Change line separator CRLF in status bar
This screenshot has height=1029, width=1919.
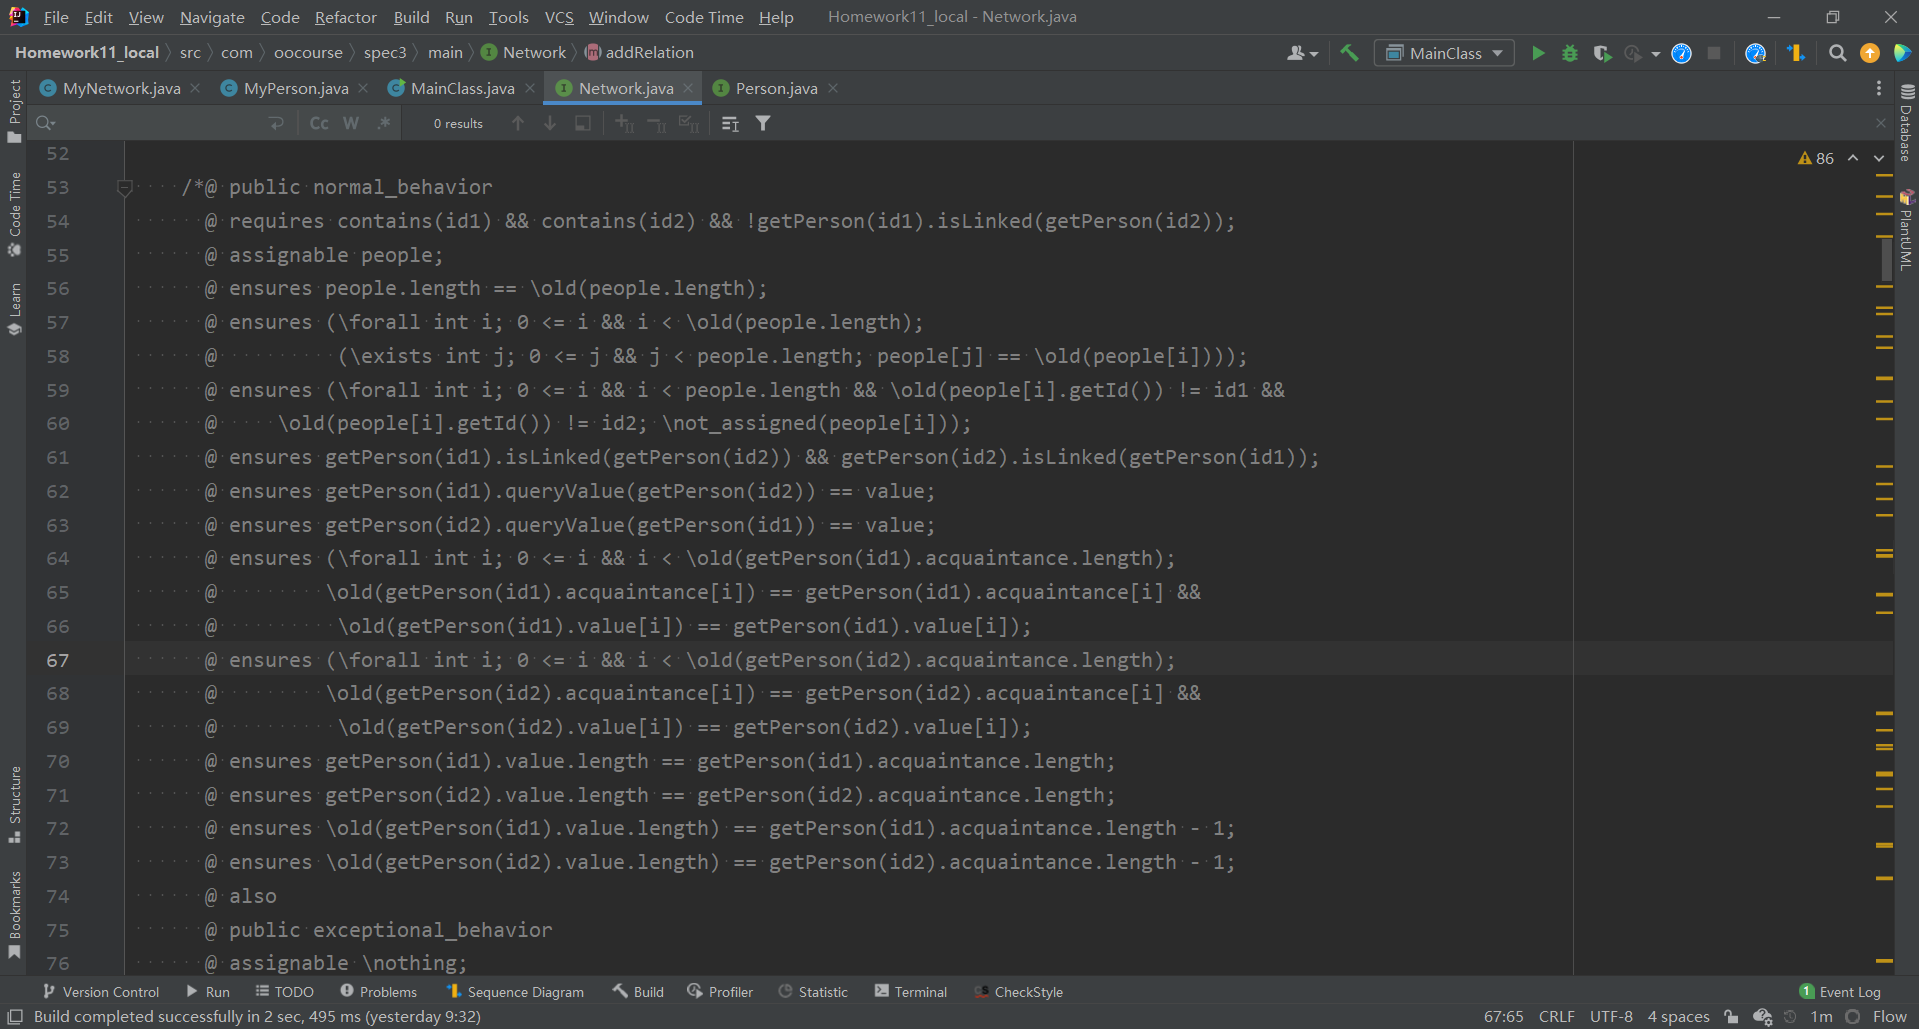(1557, 1017)
